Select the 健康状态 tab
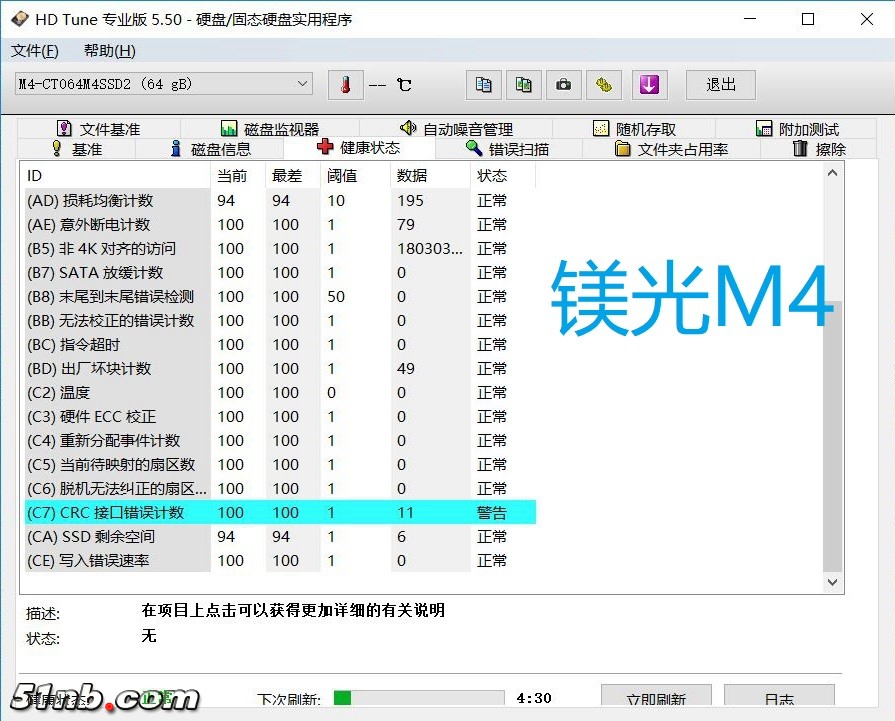Image resolution: width=895 pixels, height=721 pixels. [x=359, y=148]
